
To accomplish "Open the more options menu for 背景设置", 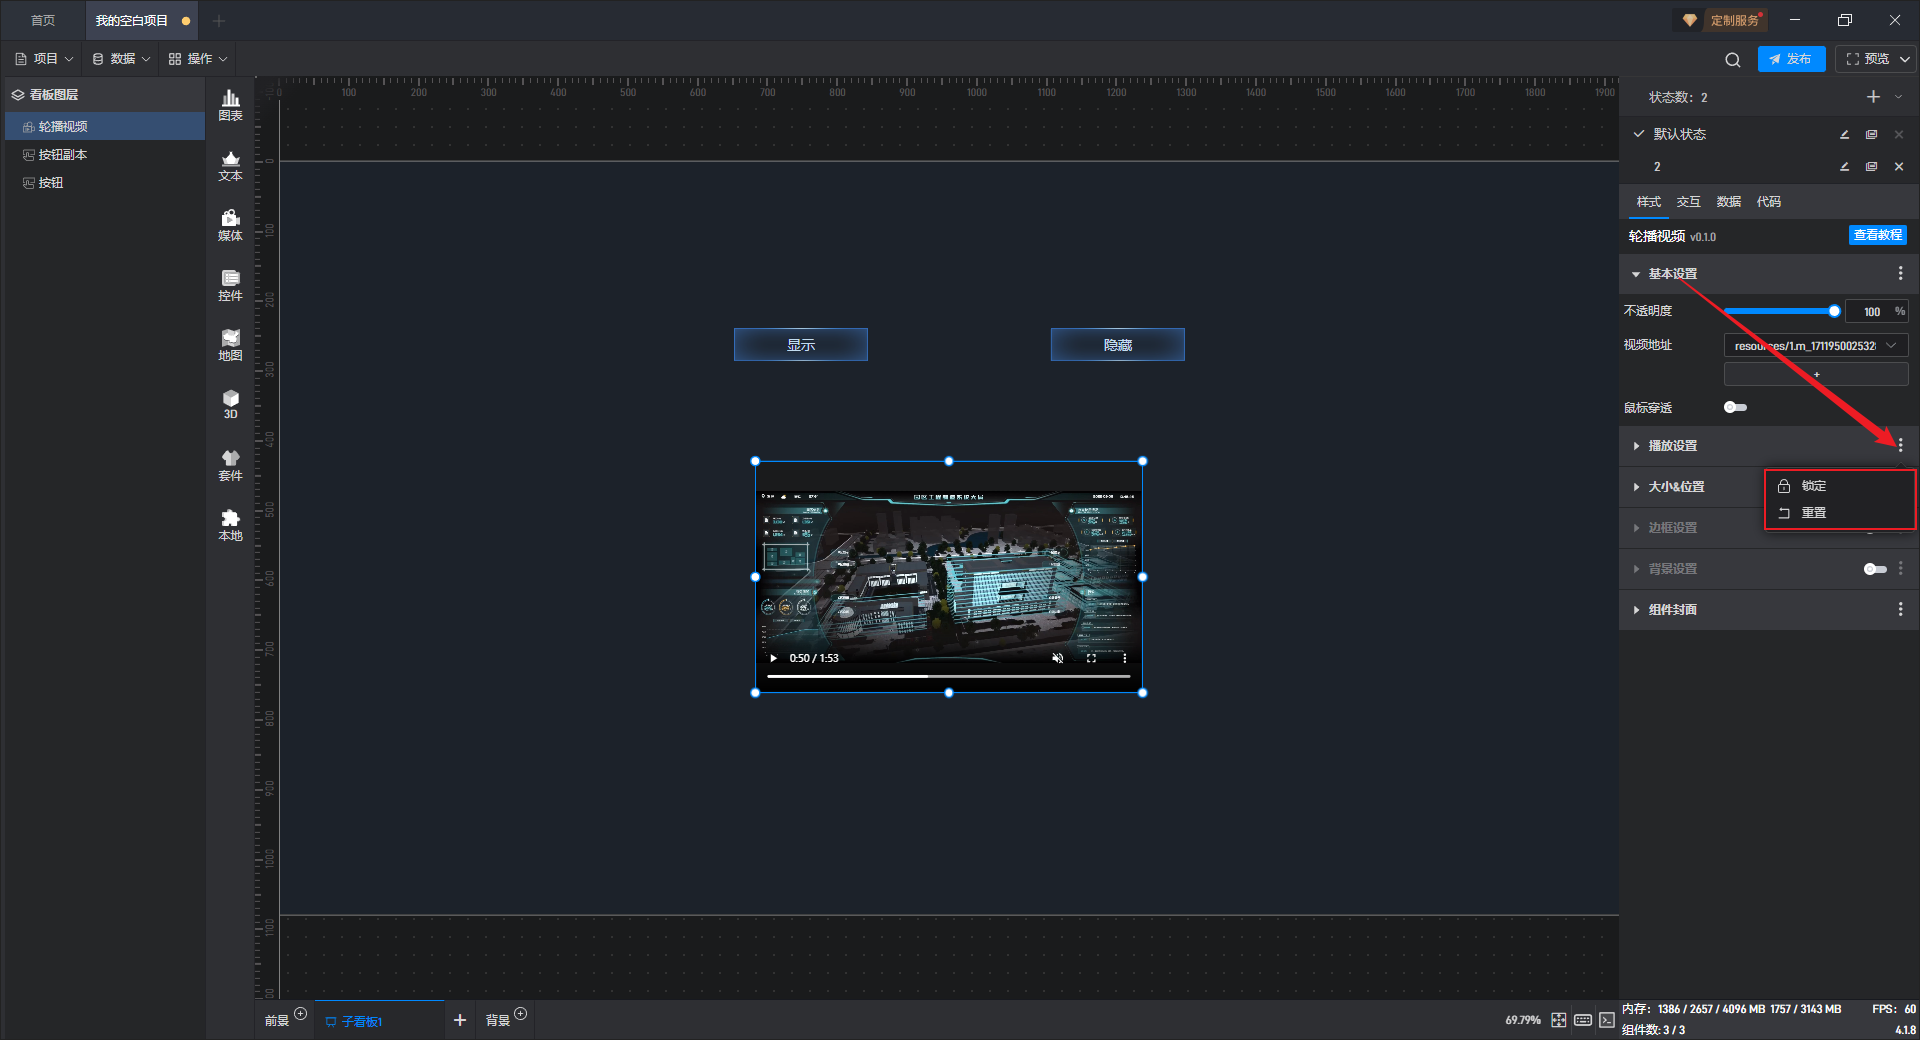I will (1901, 568).
